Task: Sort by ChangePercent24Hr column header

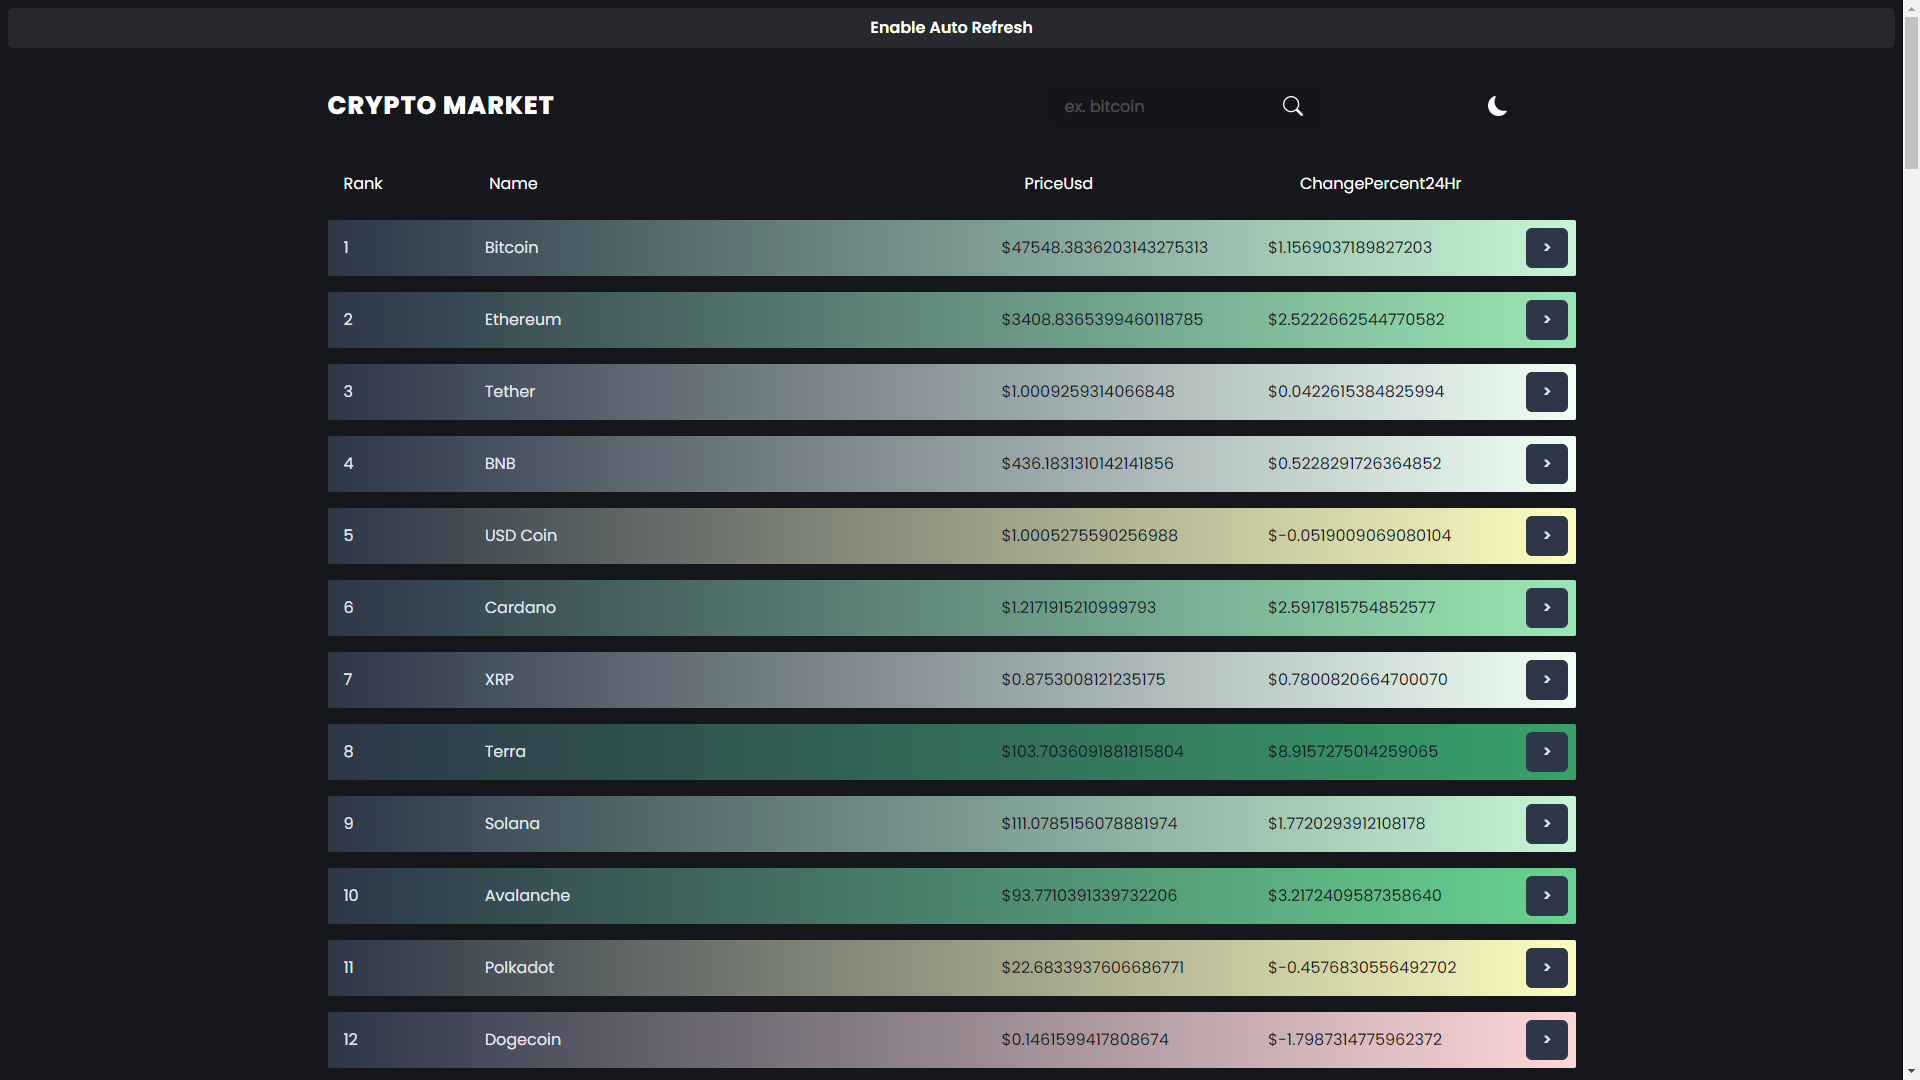Action: (x=1380, y=184)
